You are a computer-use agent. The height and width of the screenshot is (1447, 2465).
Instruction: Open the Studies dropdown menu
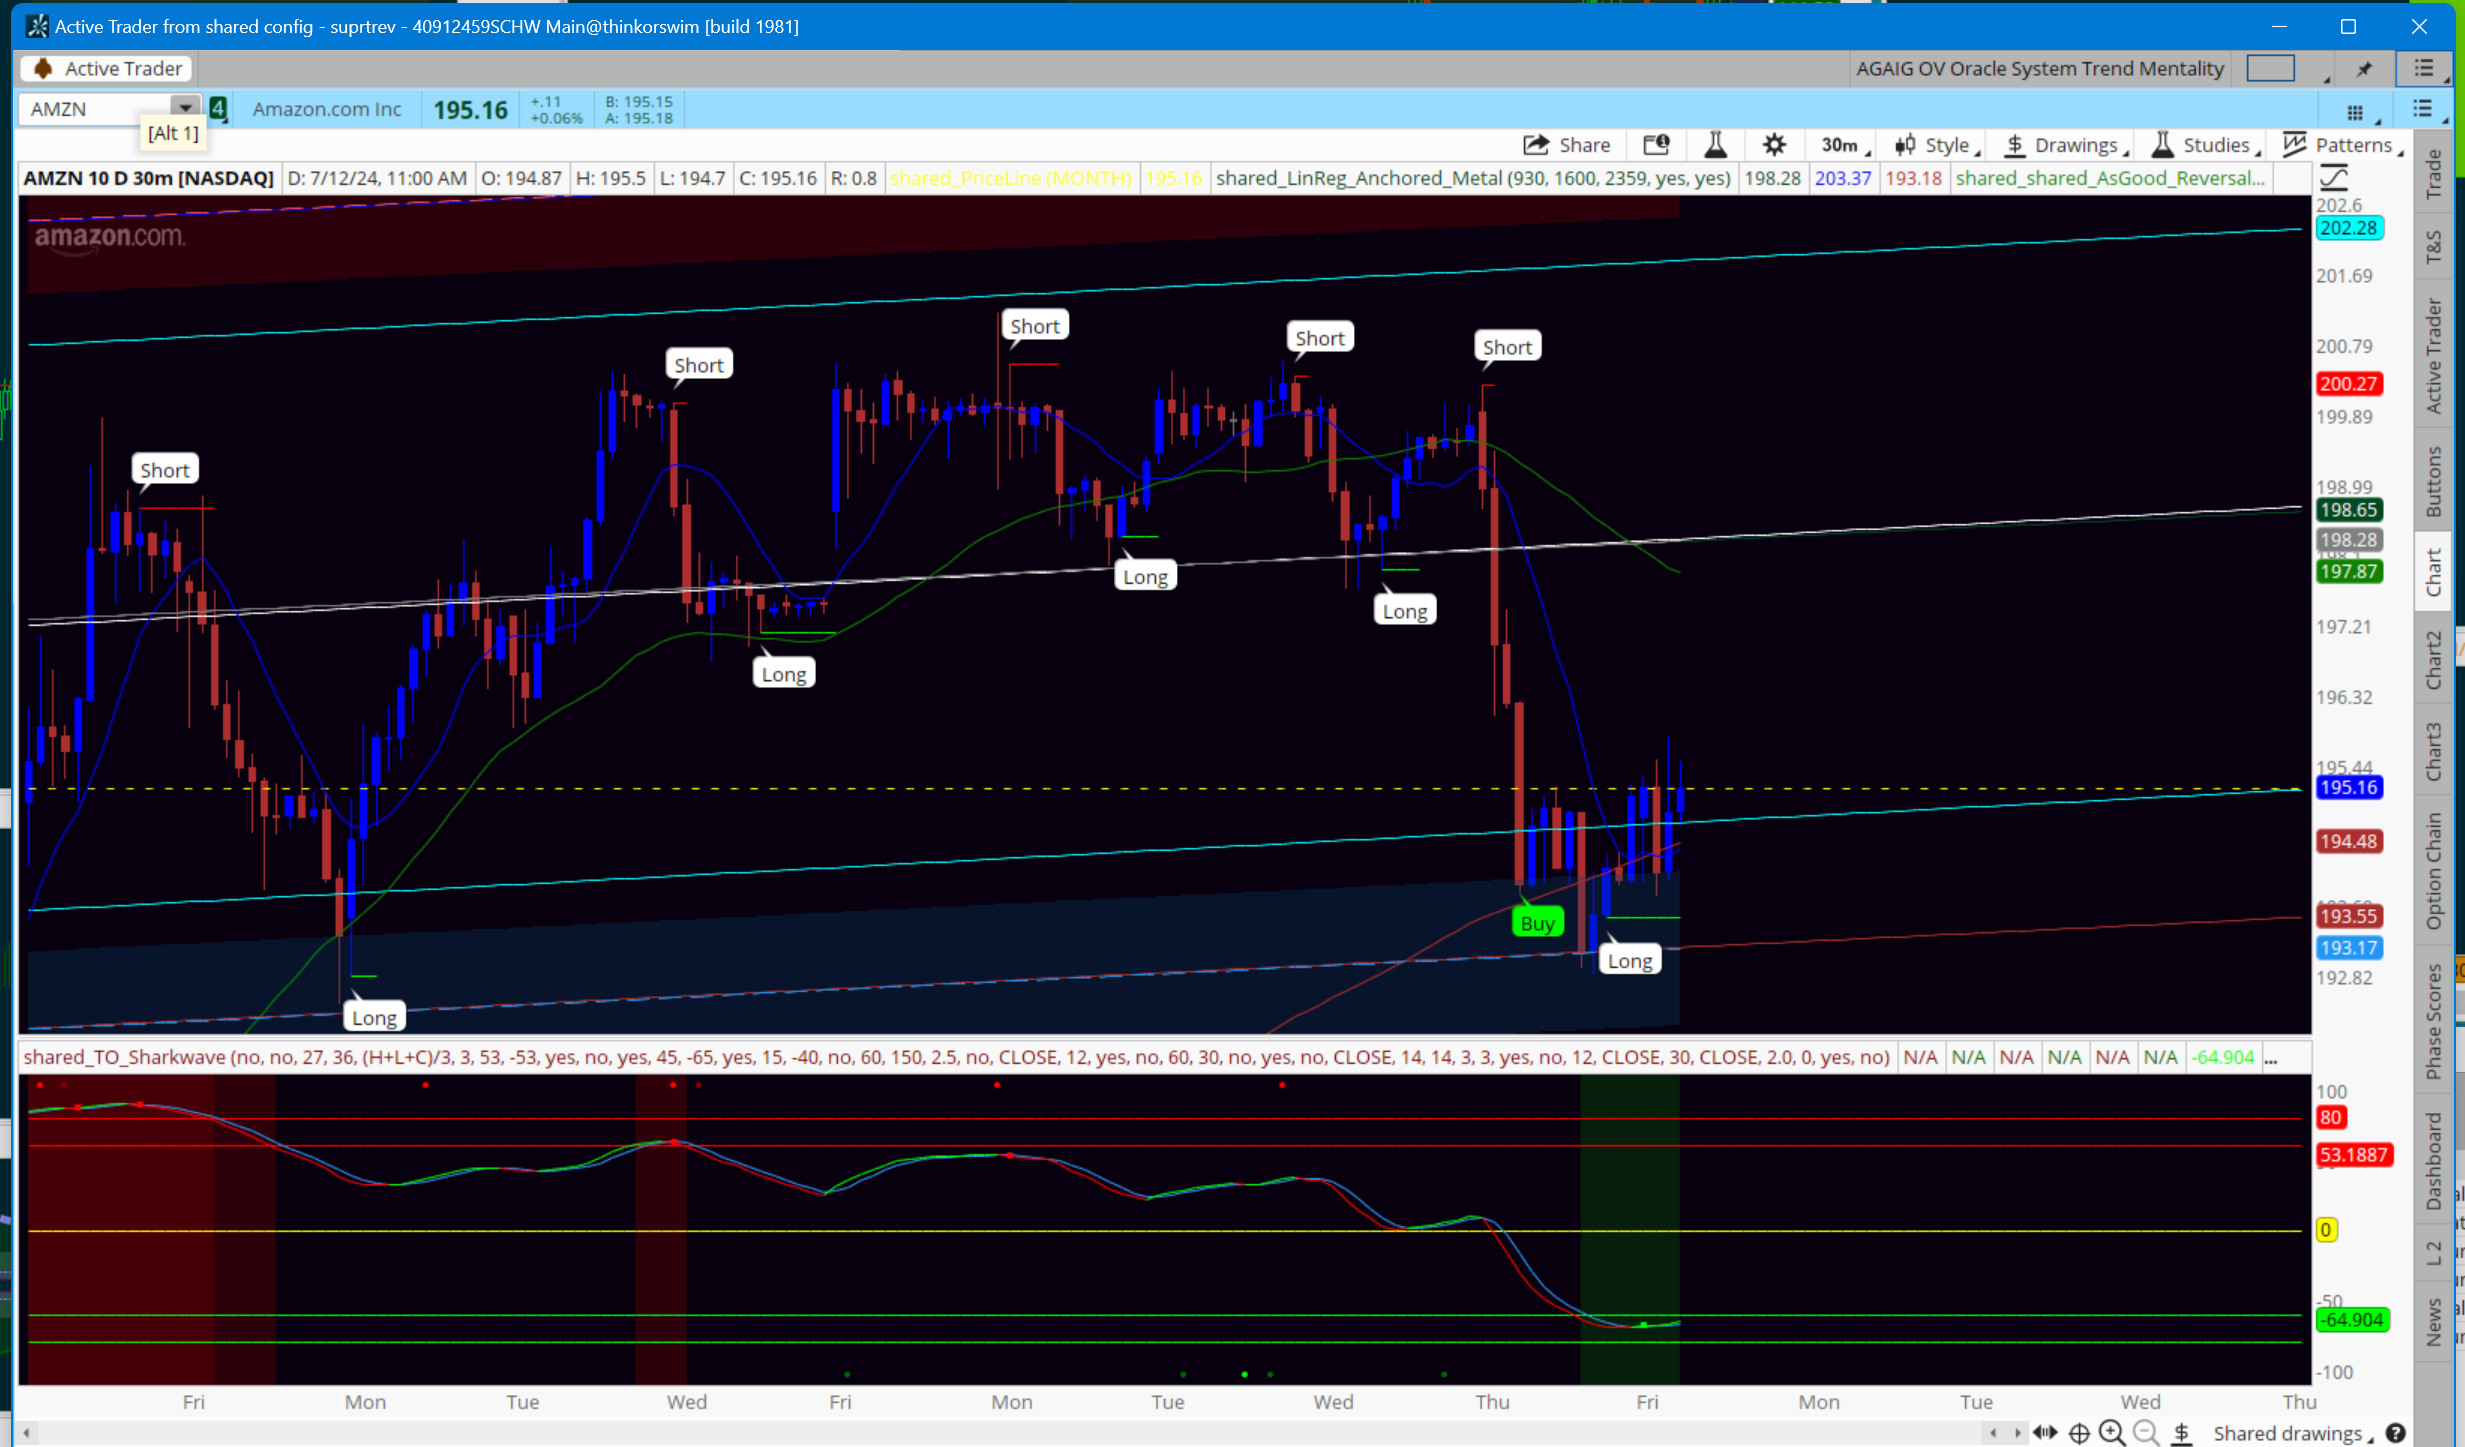tap(2206, 145)
